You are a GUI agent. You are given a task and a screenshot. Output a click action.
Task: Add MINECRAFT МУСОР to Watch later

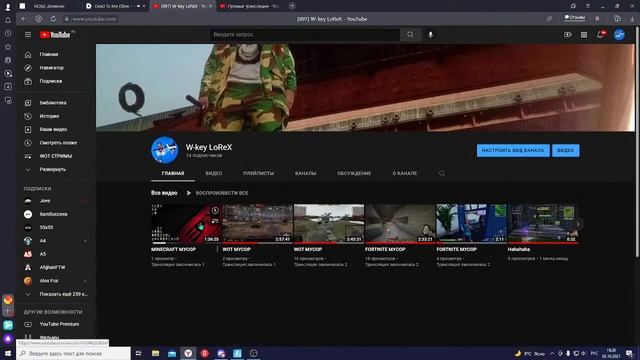[215, 211]
